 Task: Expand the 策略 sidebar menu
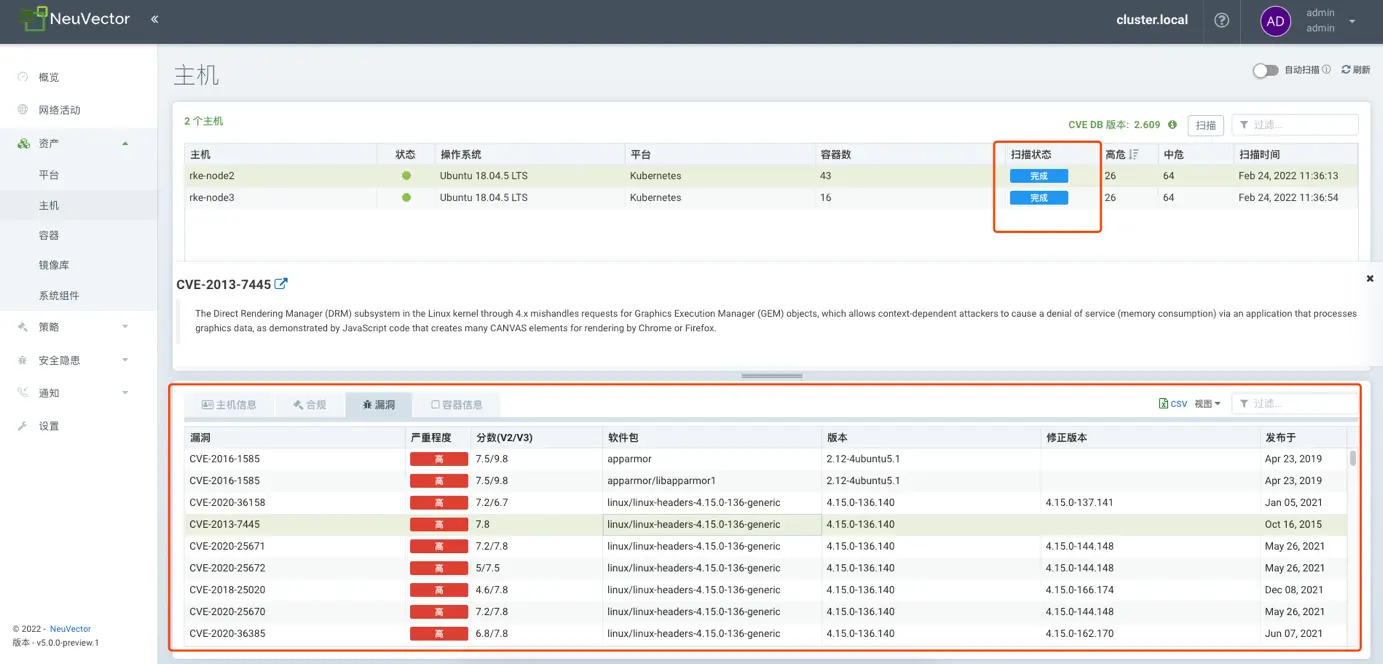pos(125,327)
